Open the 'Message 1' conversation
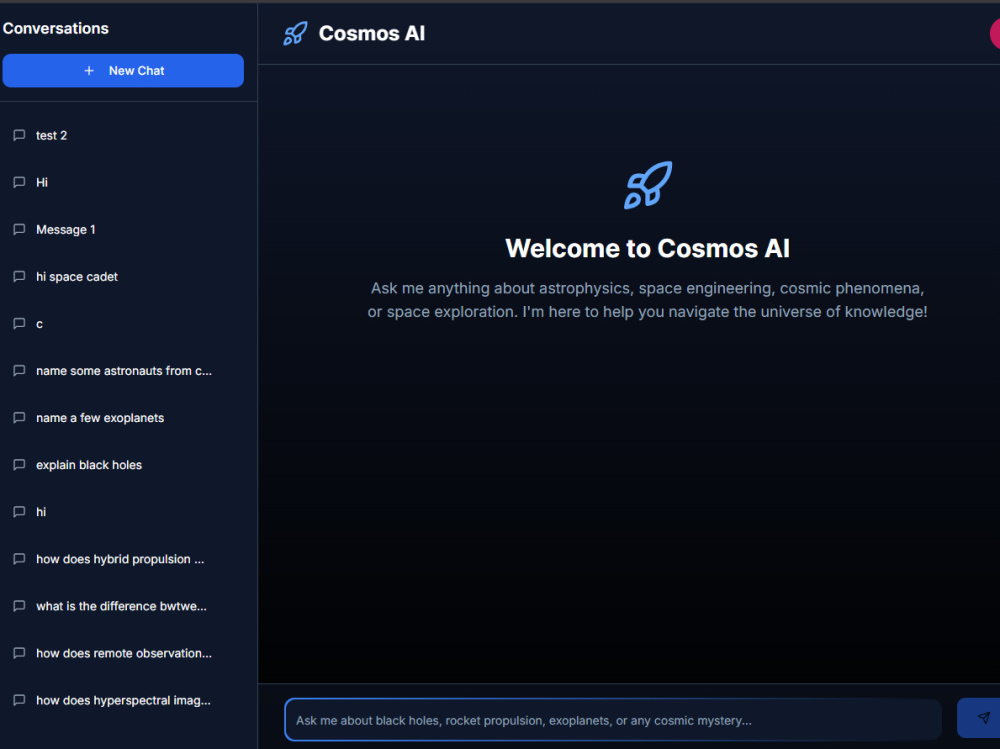Viewport: 1000px width, 749px height. 123,230
